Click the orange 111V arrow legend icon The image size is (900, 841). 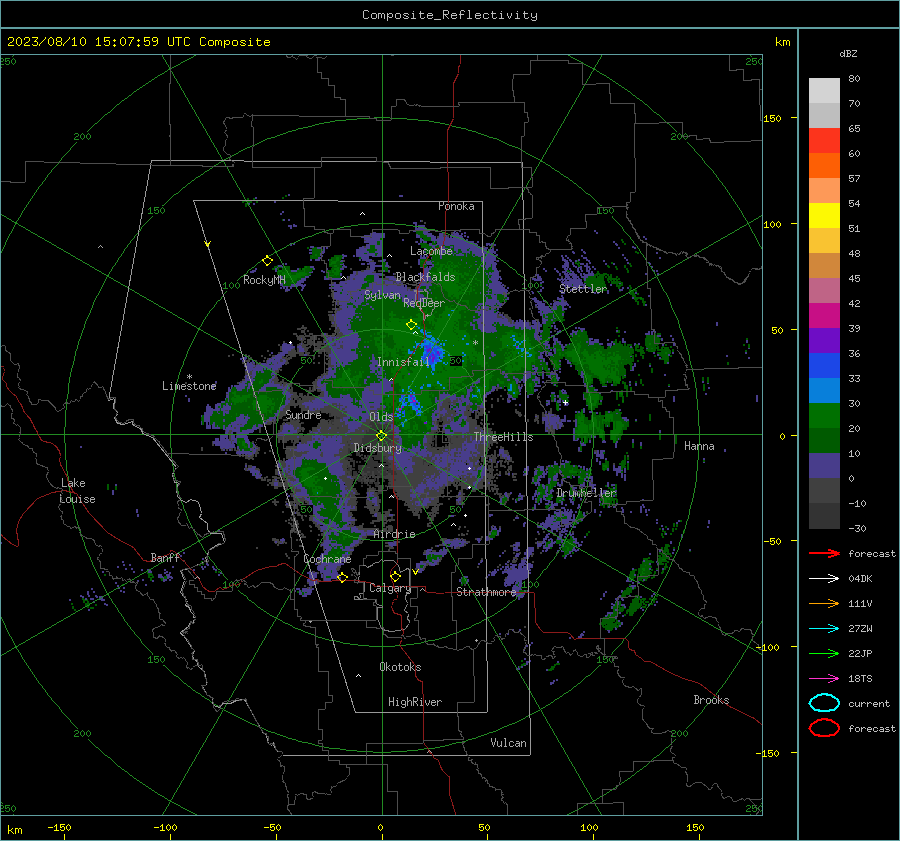tap(824, 603)
